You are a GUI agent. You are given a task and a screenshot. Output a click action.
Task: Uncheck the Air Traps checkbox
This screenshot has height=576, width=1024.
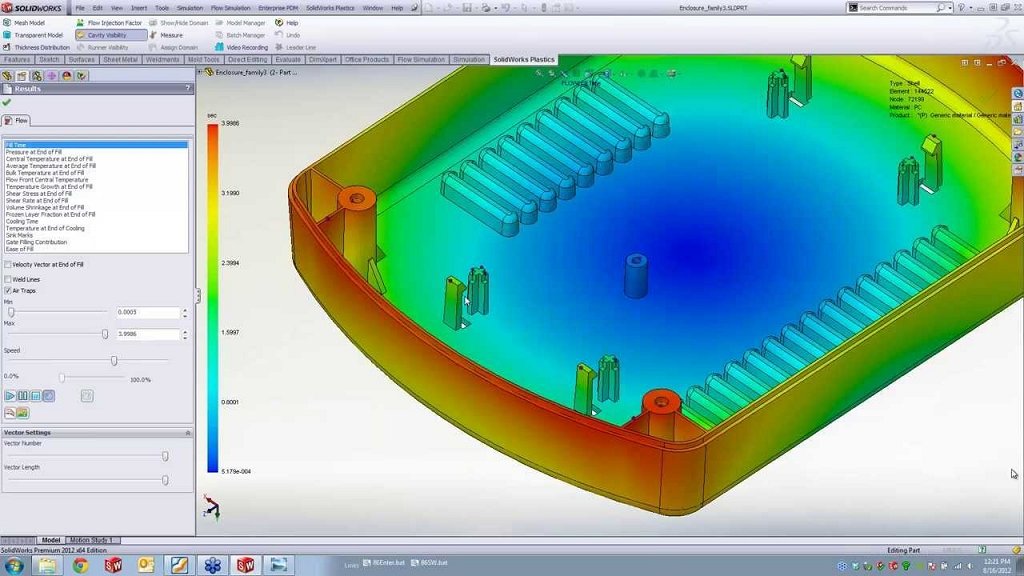[8, 291]
